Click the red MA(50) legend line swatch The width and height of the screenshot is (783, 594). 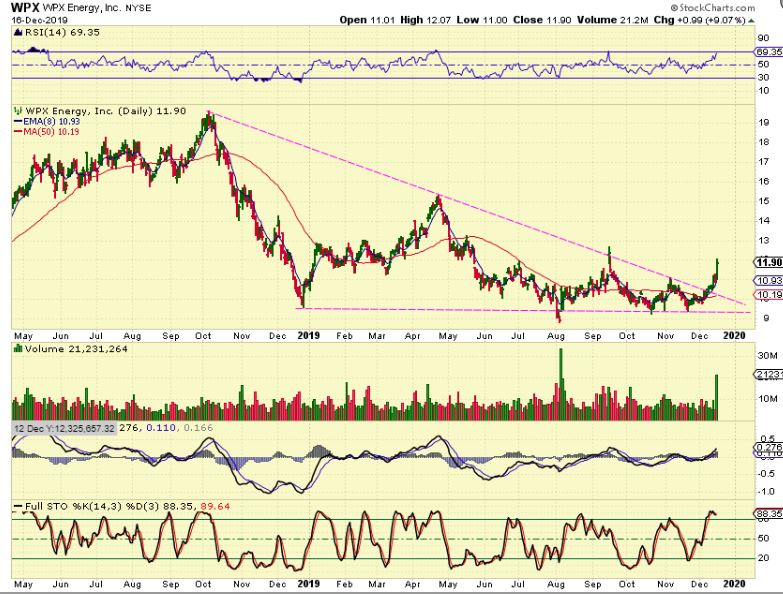pos(18,132)
